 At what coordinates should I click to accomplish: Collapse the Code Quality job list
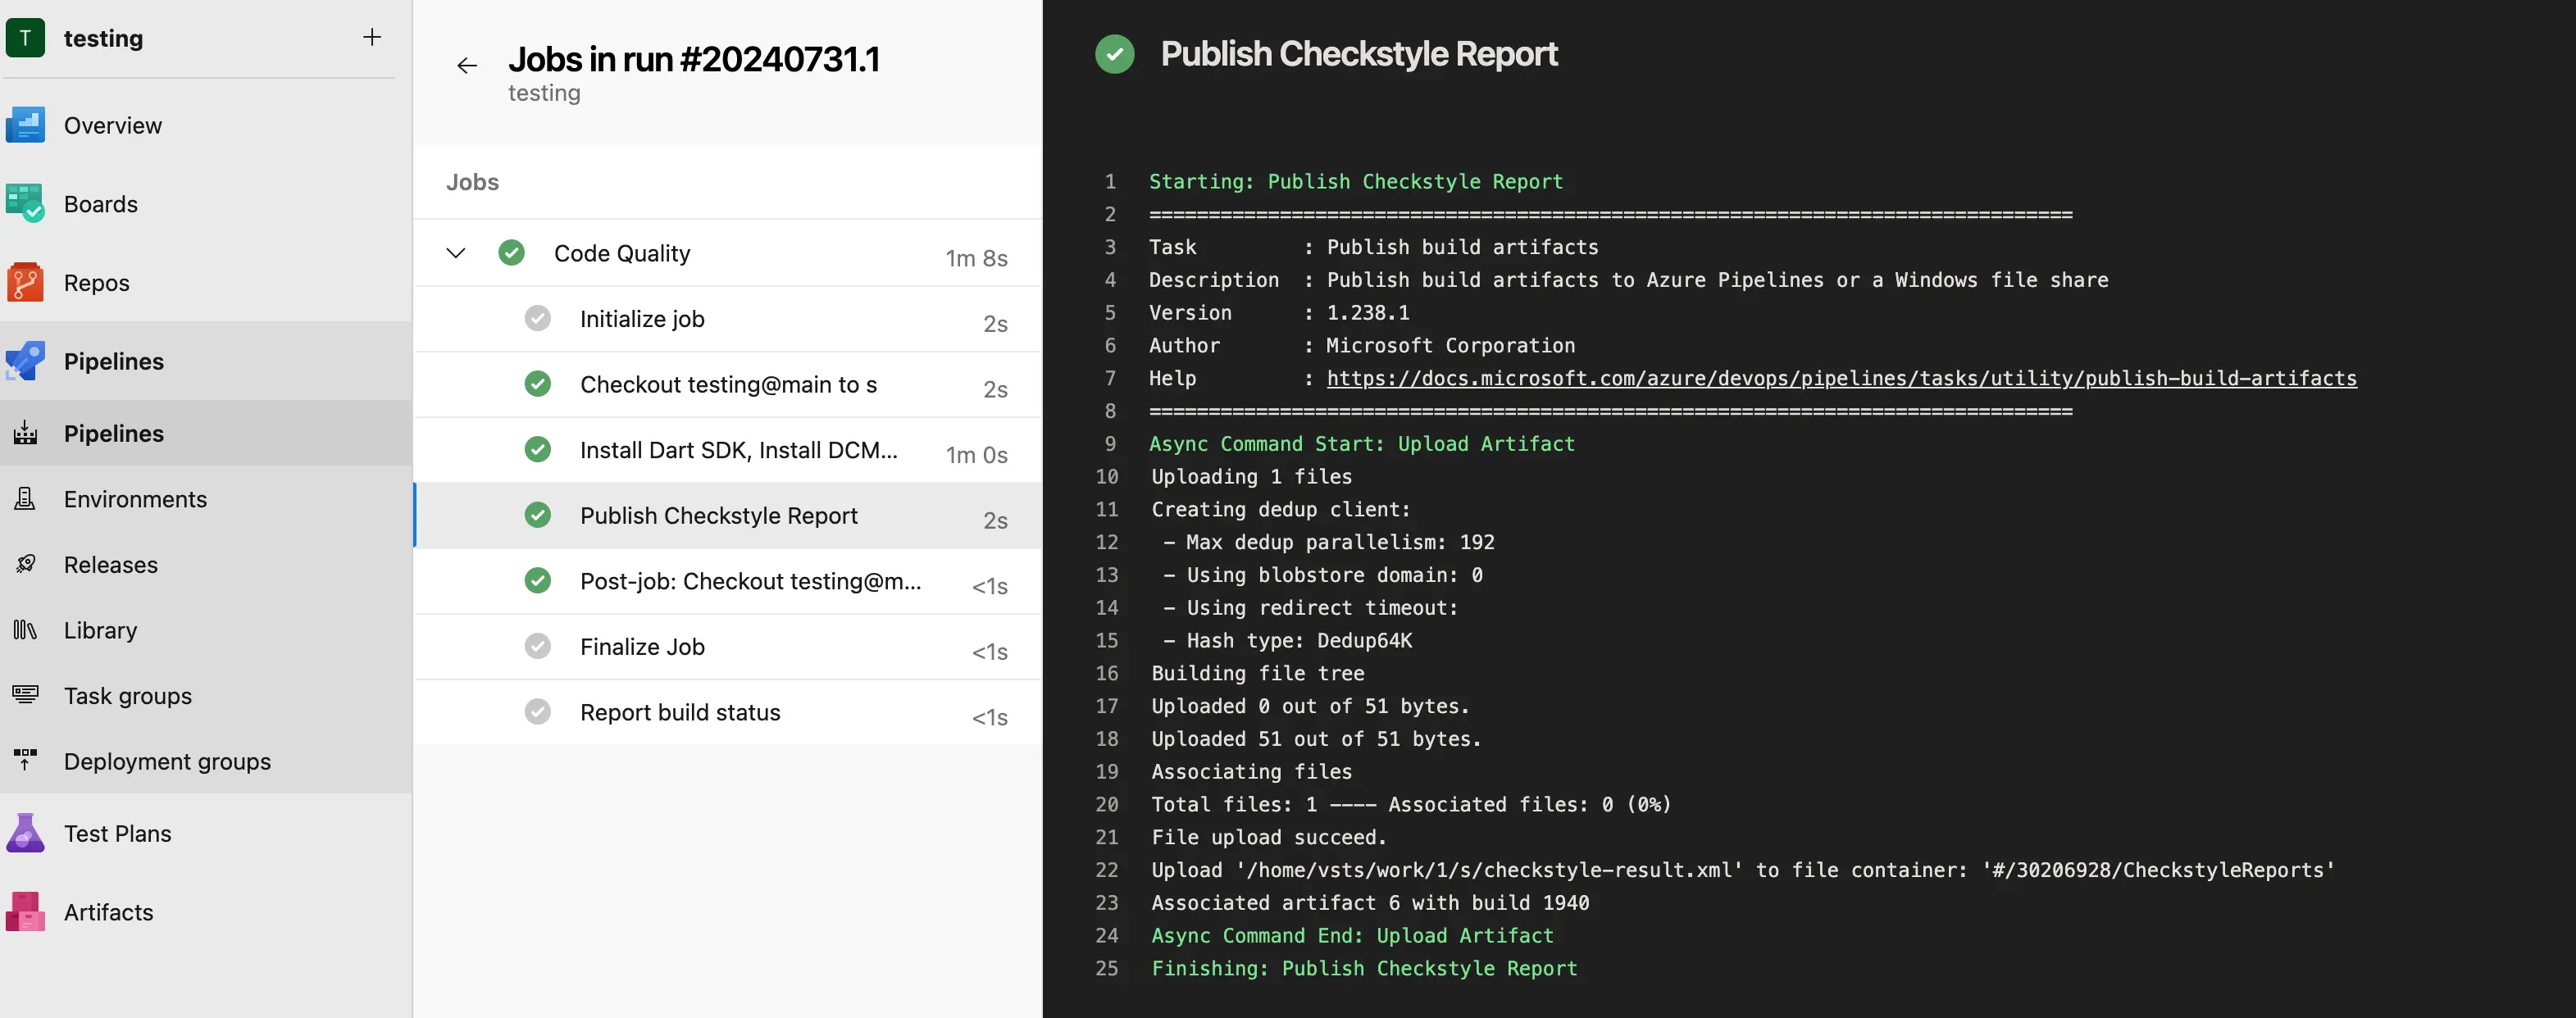(x=455, y=252)
